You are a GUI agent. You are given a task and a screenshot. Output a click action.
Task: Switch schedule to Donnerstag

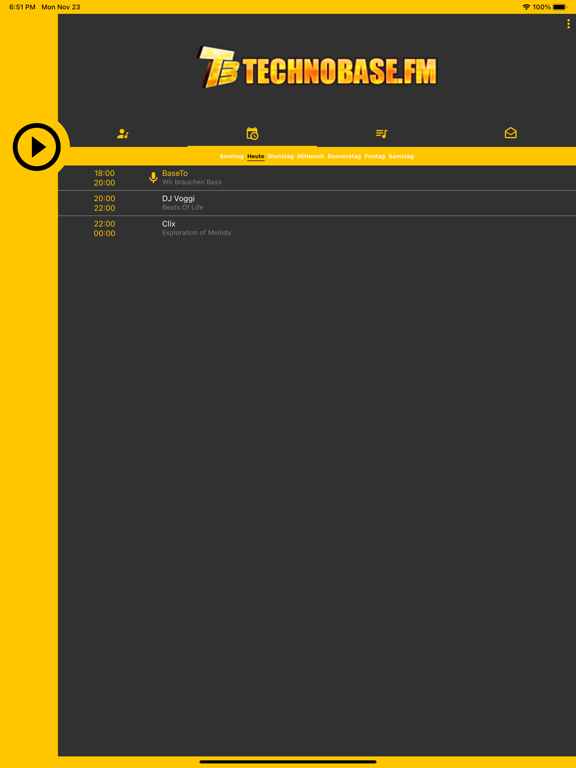pyautogui.click(x=344, y=156)
